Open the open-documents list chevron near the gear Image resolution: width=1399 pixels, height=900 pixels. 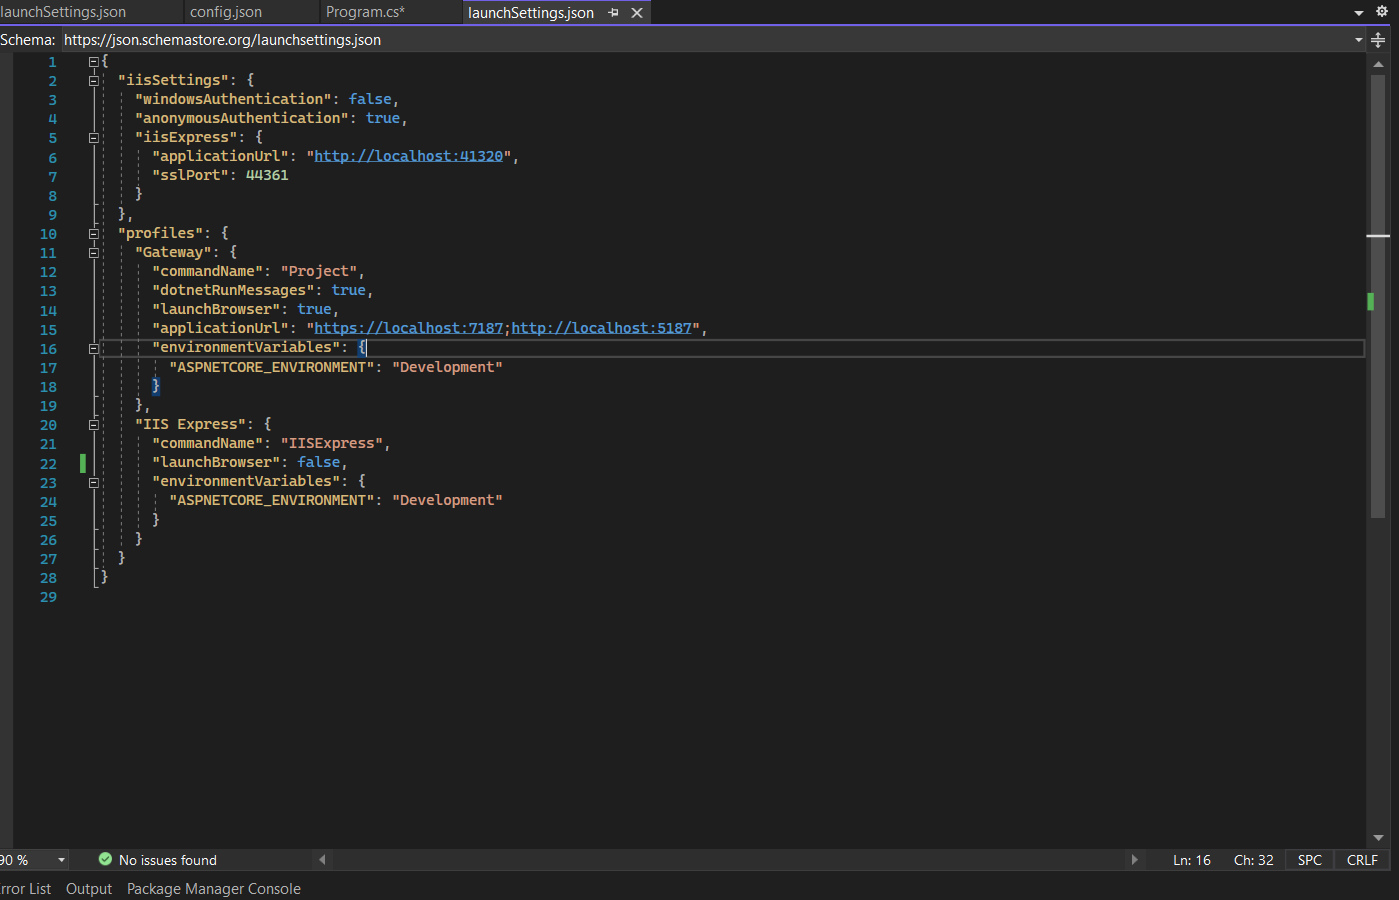click(x=1358, y=11)
